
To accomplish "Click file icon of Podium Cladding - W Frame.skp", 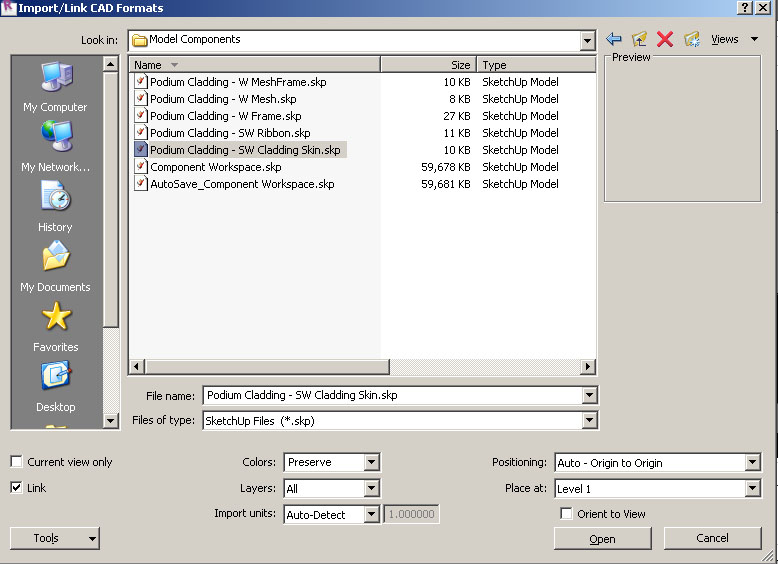I will click(141, 115).
